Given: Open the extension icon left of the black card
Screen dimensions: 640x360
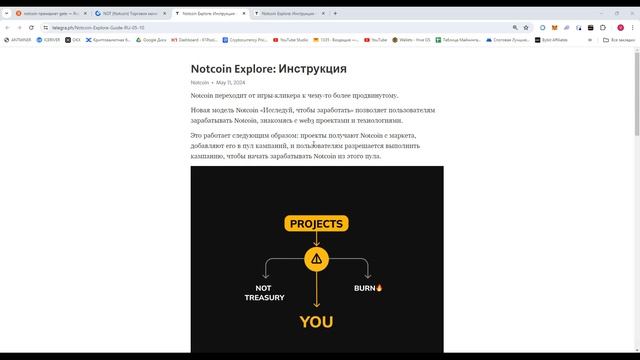Looking at the screenshot, I should tap(579, 28).
